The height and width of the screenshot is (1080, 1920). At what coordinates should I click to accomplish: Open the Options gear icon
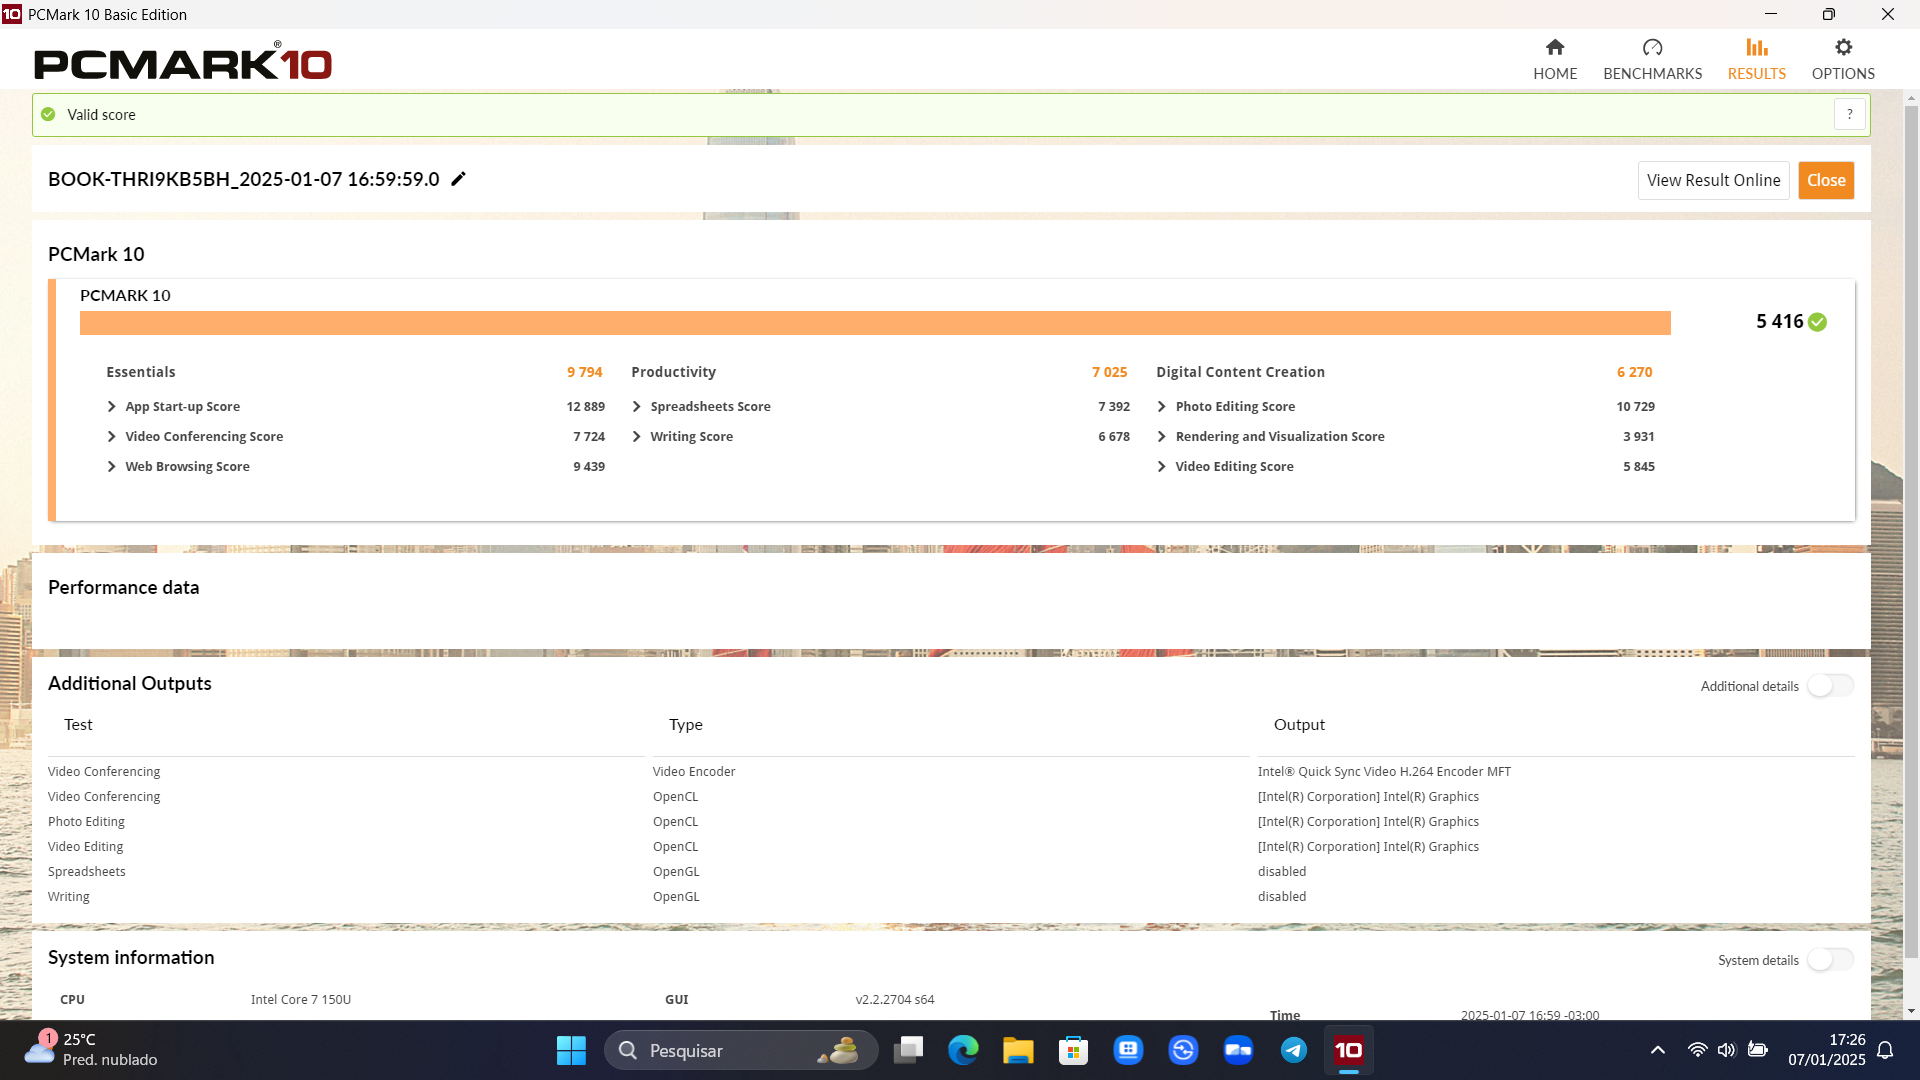(x=1842, y=48)
